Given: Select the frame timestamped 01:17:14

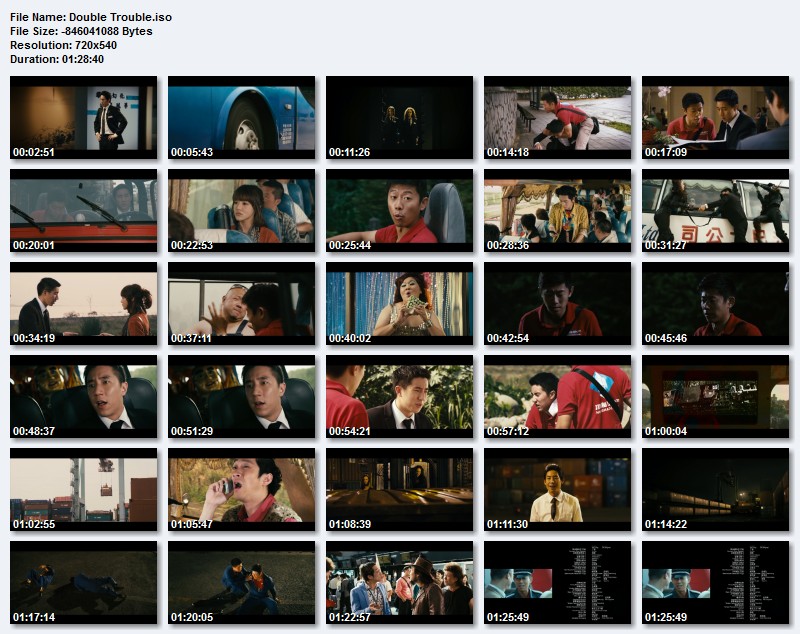Looking at the screenshot, I should 84,583.
